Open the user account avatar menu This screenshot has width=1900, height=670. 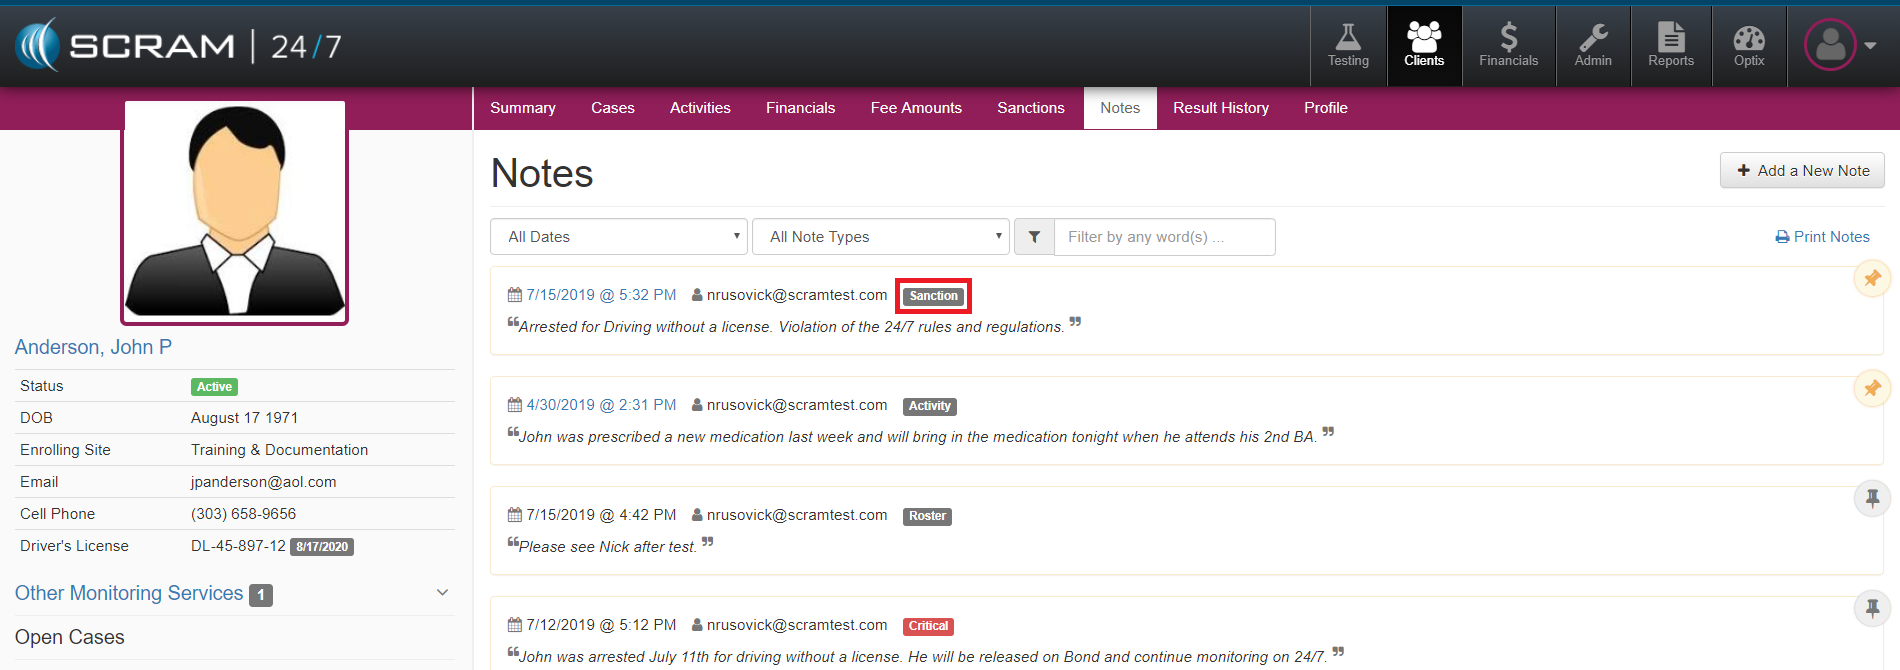(x=1840, y=45)
